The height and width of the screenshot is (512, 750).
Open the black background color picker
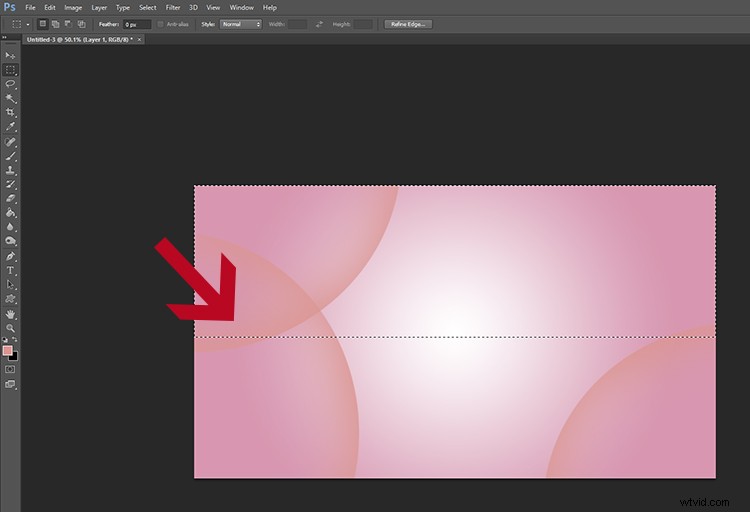click(14, 357)
